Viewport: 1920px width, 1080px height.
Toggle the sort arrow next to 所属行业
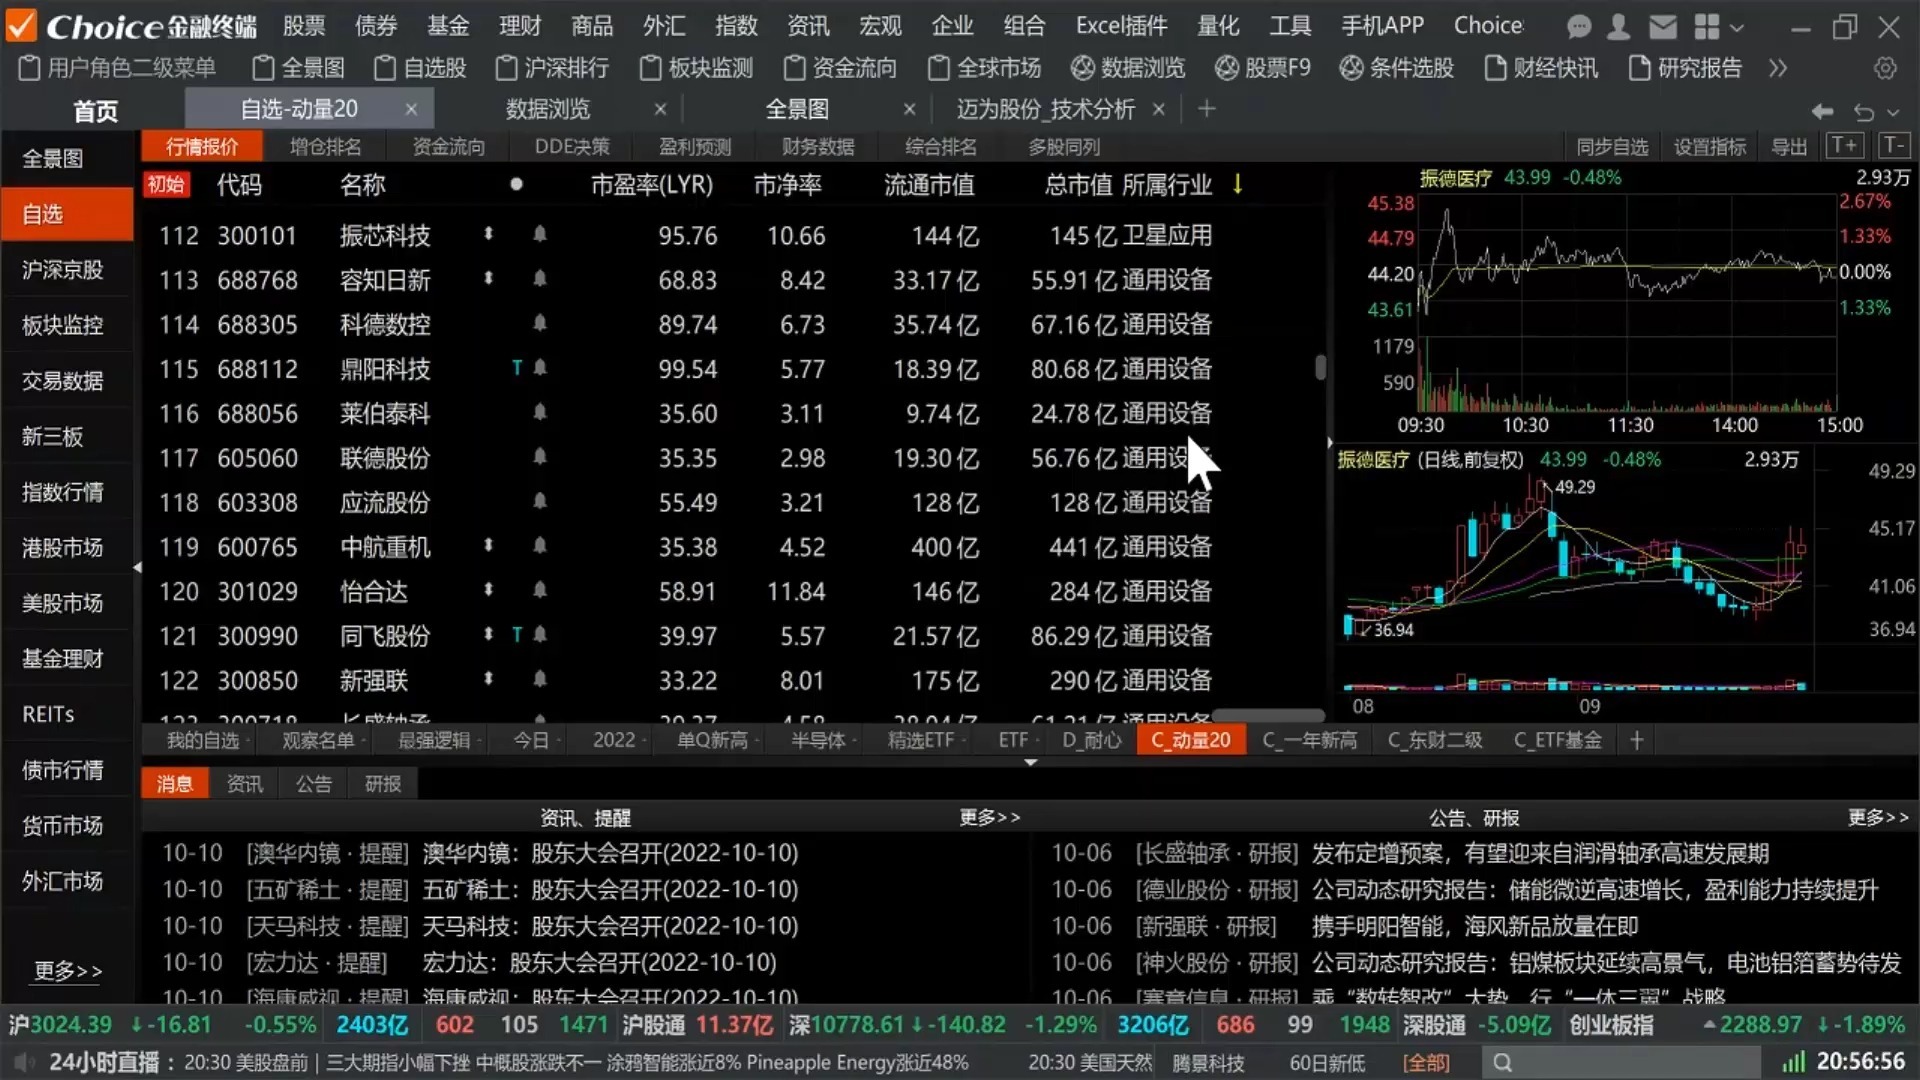[x=1237, y=185]
